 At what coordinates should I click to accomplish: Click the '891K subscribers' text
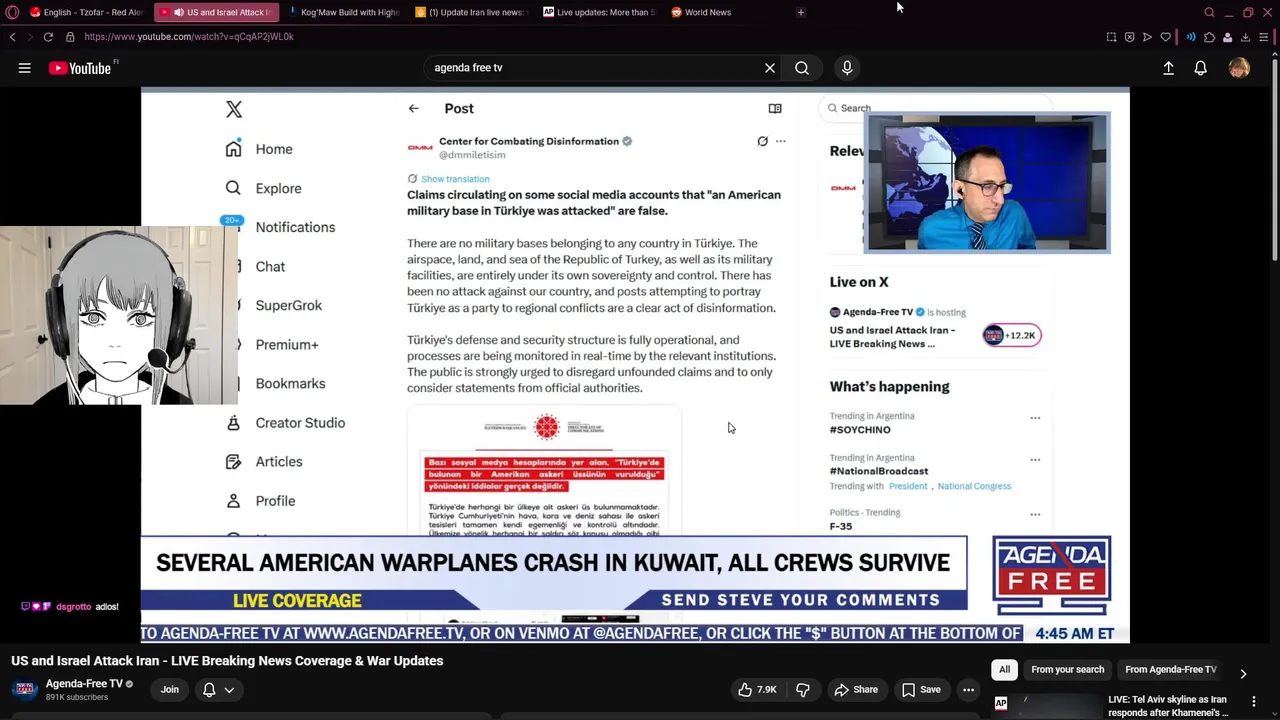click(x=77, y=697)
